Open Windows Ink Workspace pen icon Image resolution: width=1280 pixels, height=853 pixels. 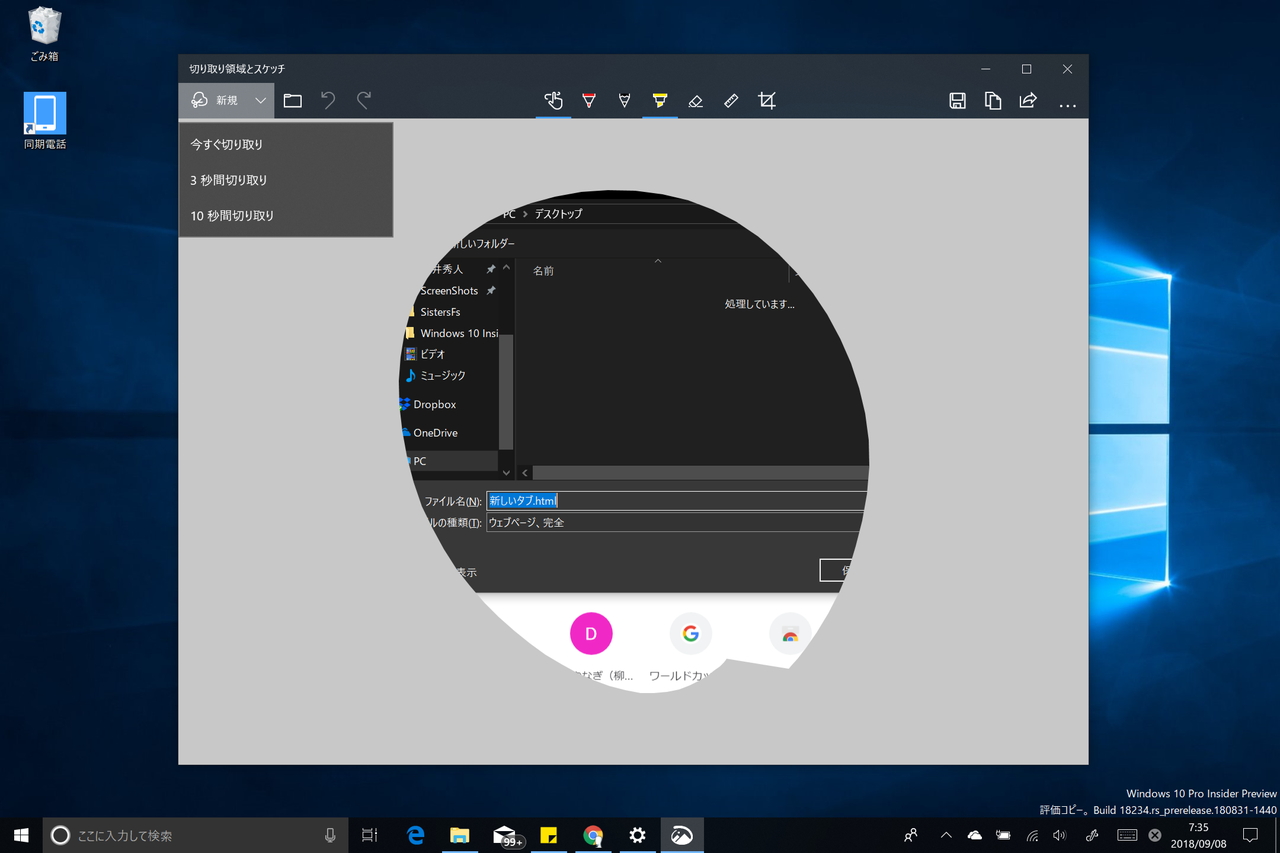[1093, 835]
